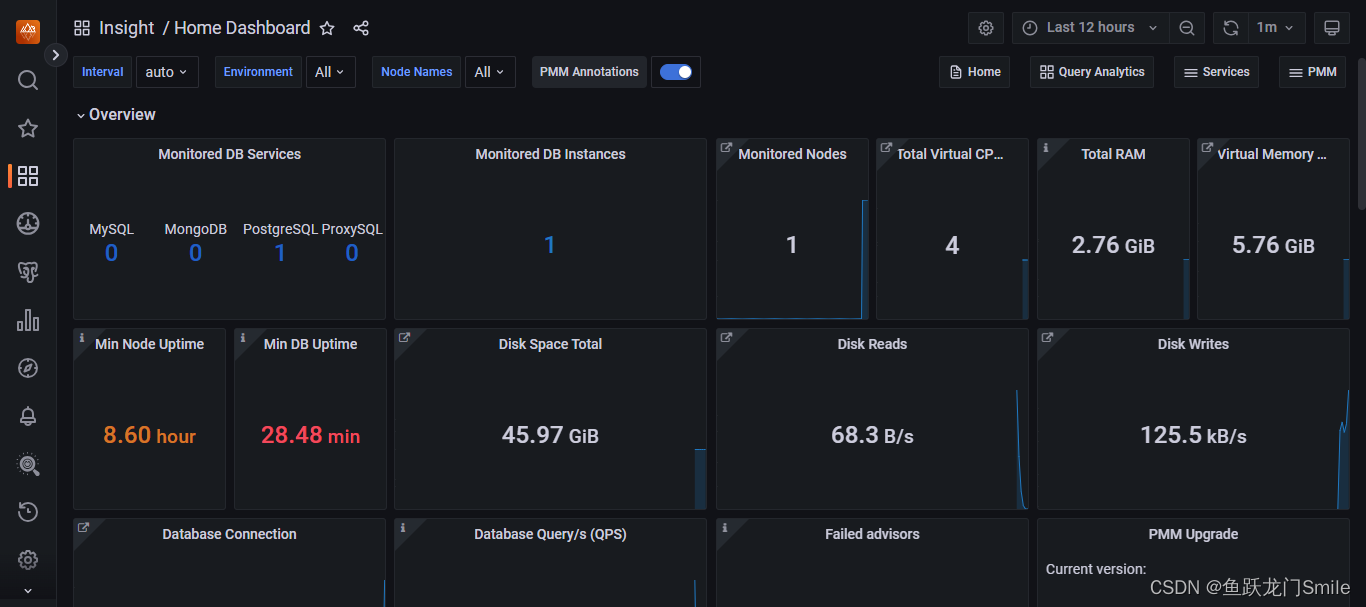Click Monitored DB Services panel title
This screenshot has height=607, width=1366.
(x=229, y=154)
